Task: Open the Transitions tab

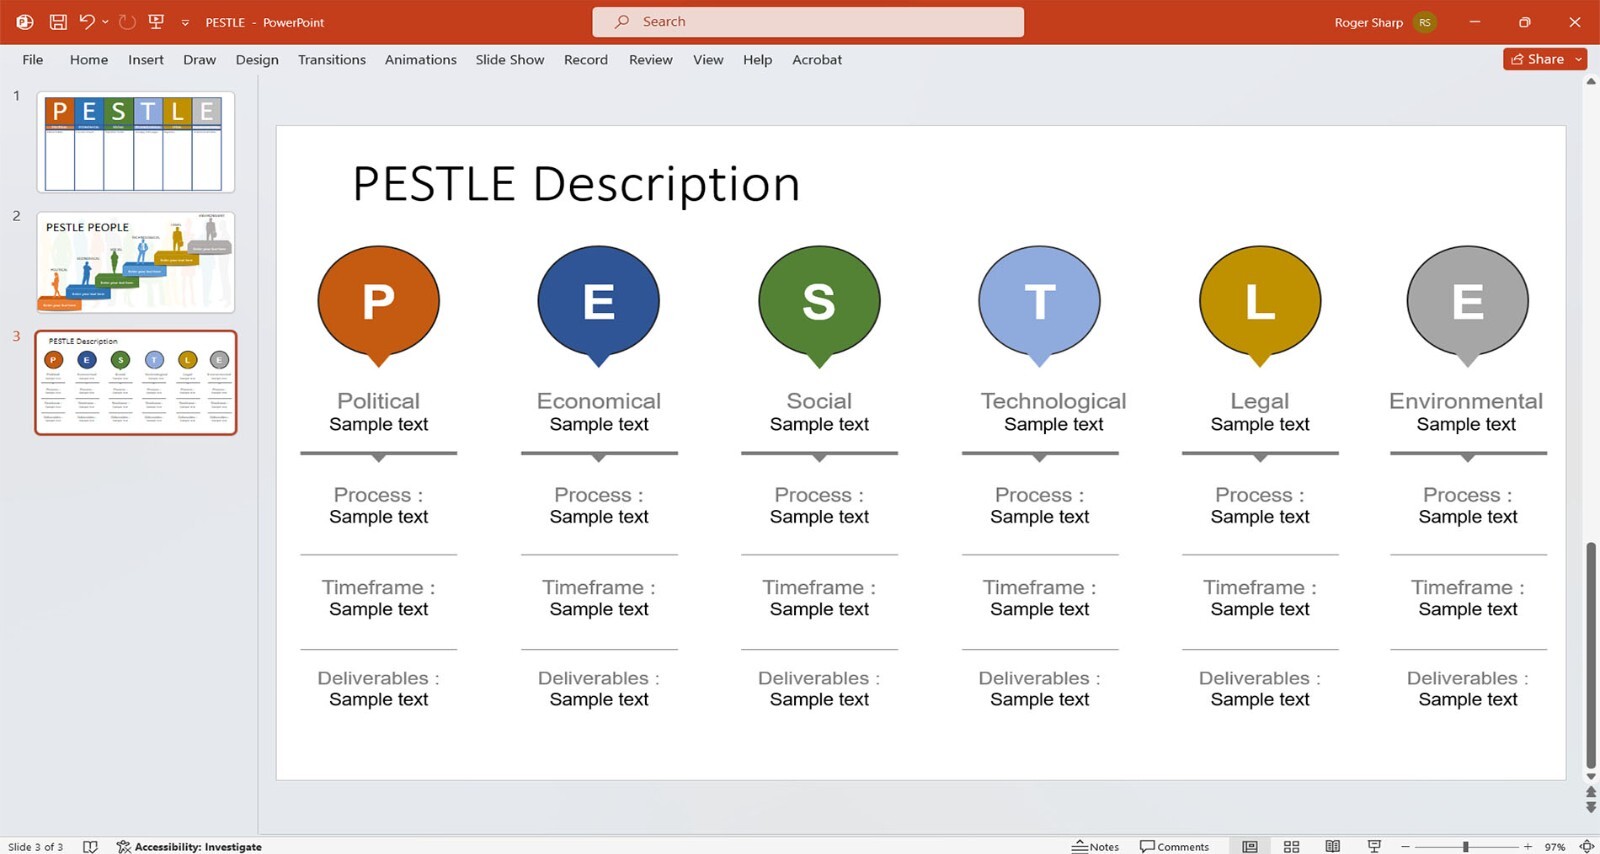Action: tap(331, 60)
